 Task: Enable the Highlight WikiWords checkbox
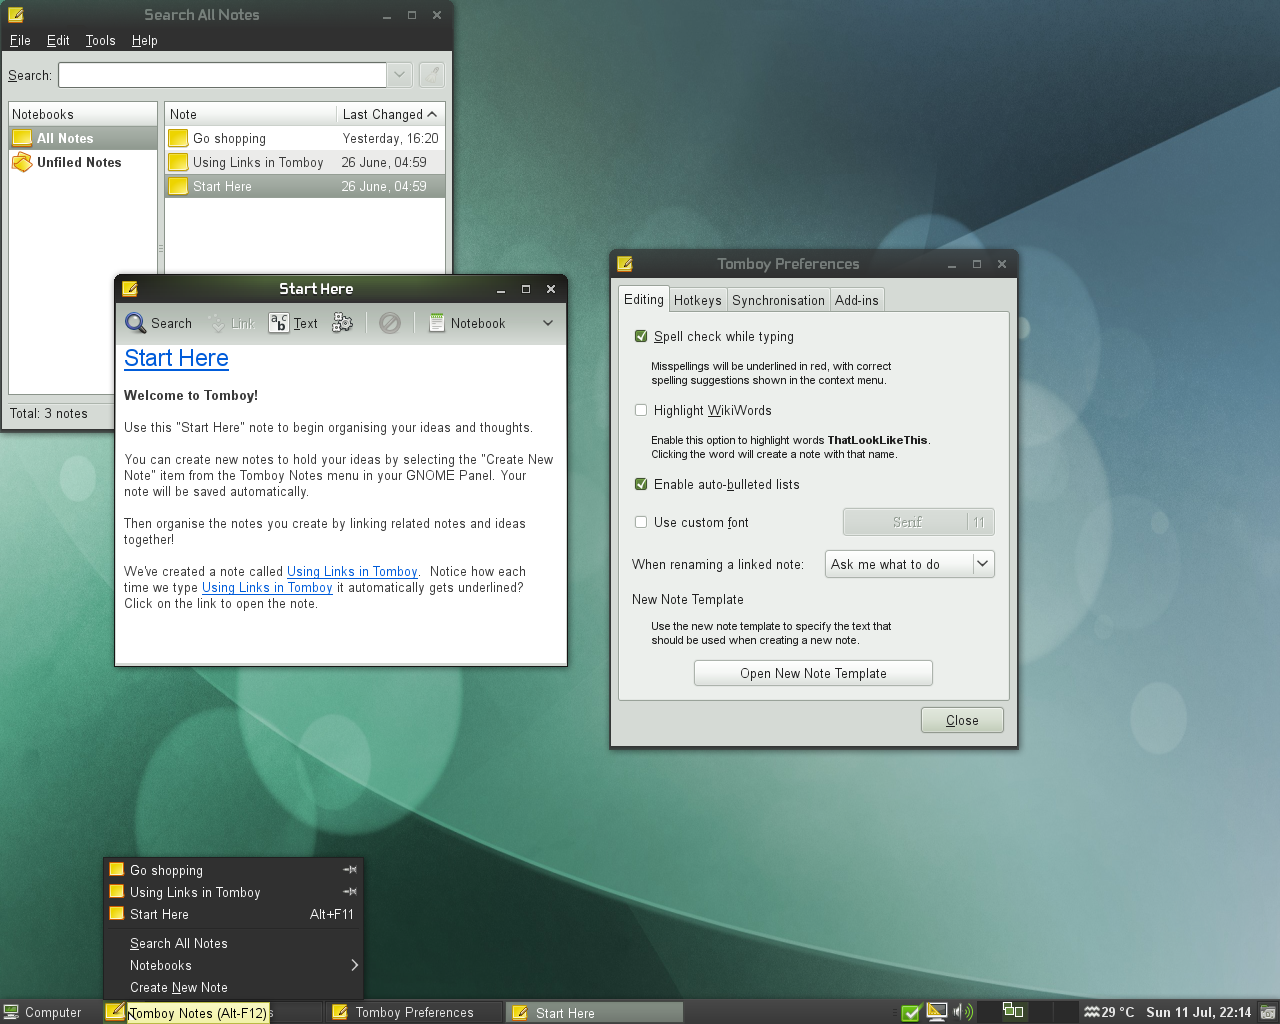point(641,410)
